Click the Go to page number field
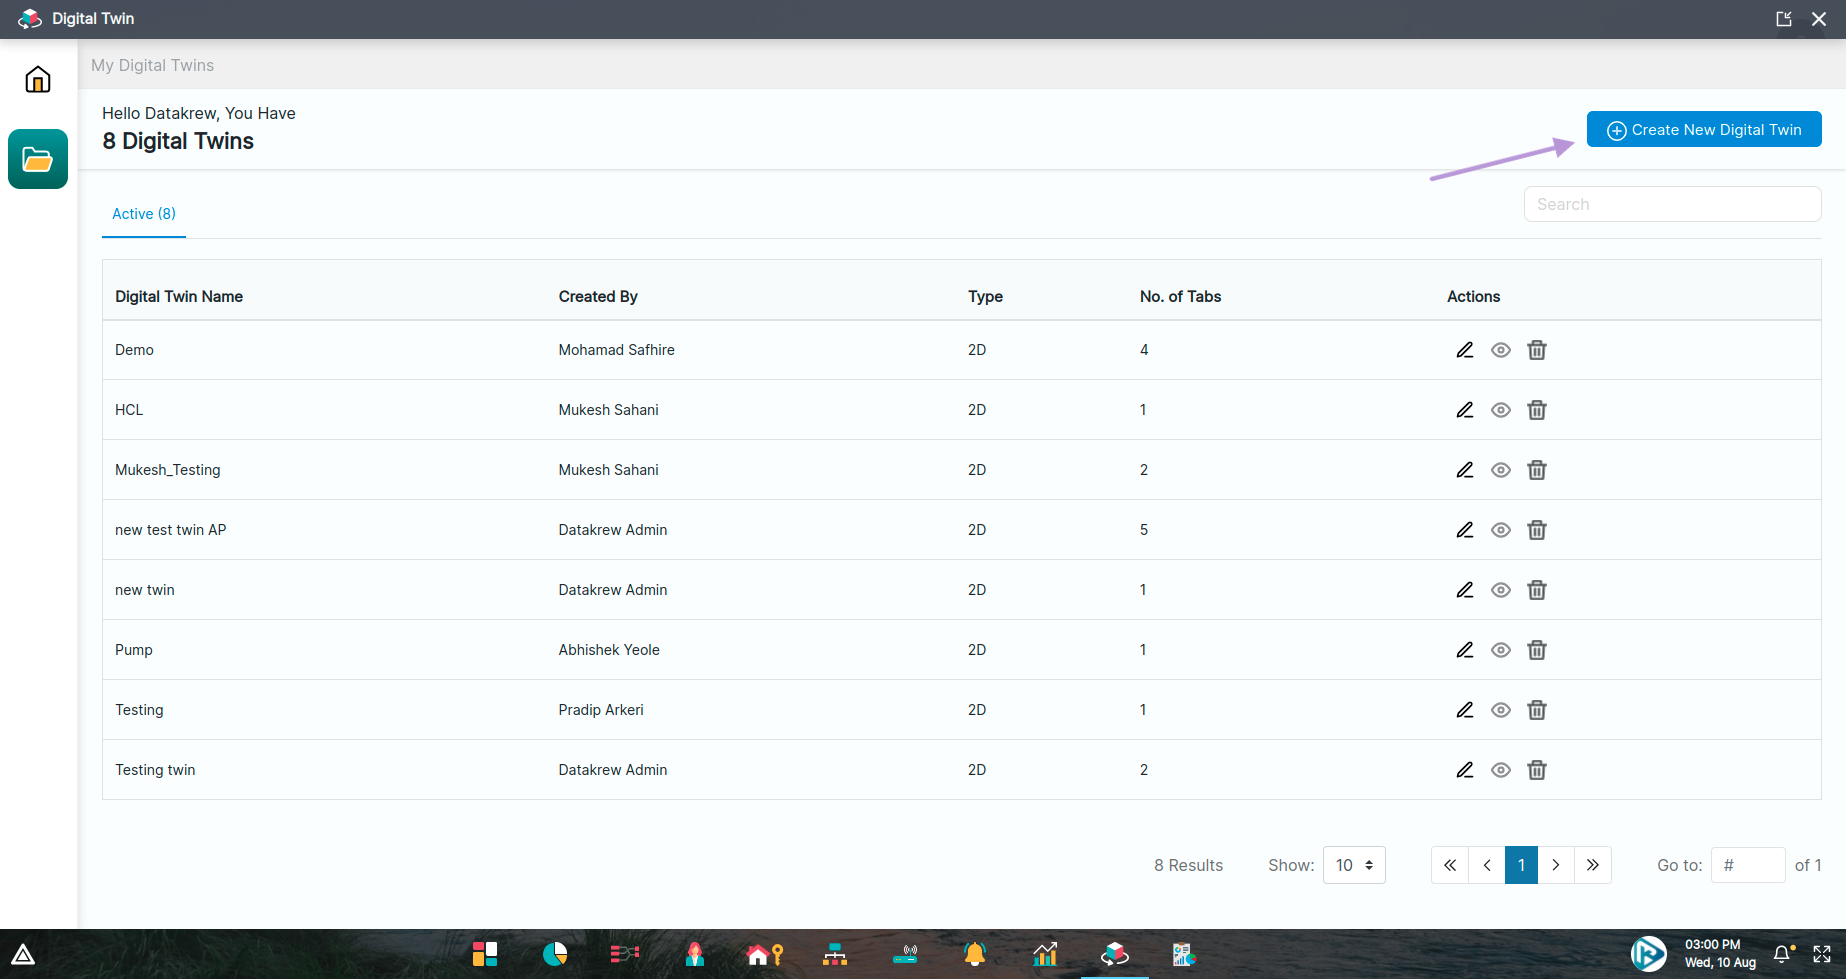1846x979 pixels. 1747,865
